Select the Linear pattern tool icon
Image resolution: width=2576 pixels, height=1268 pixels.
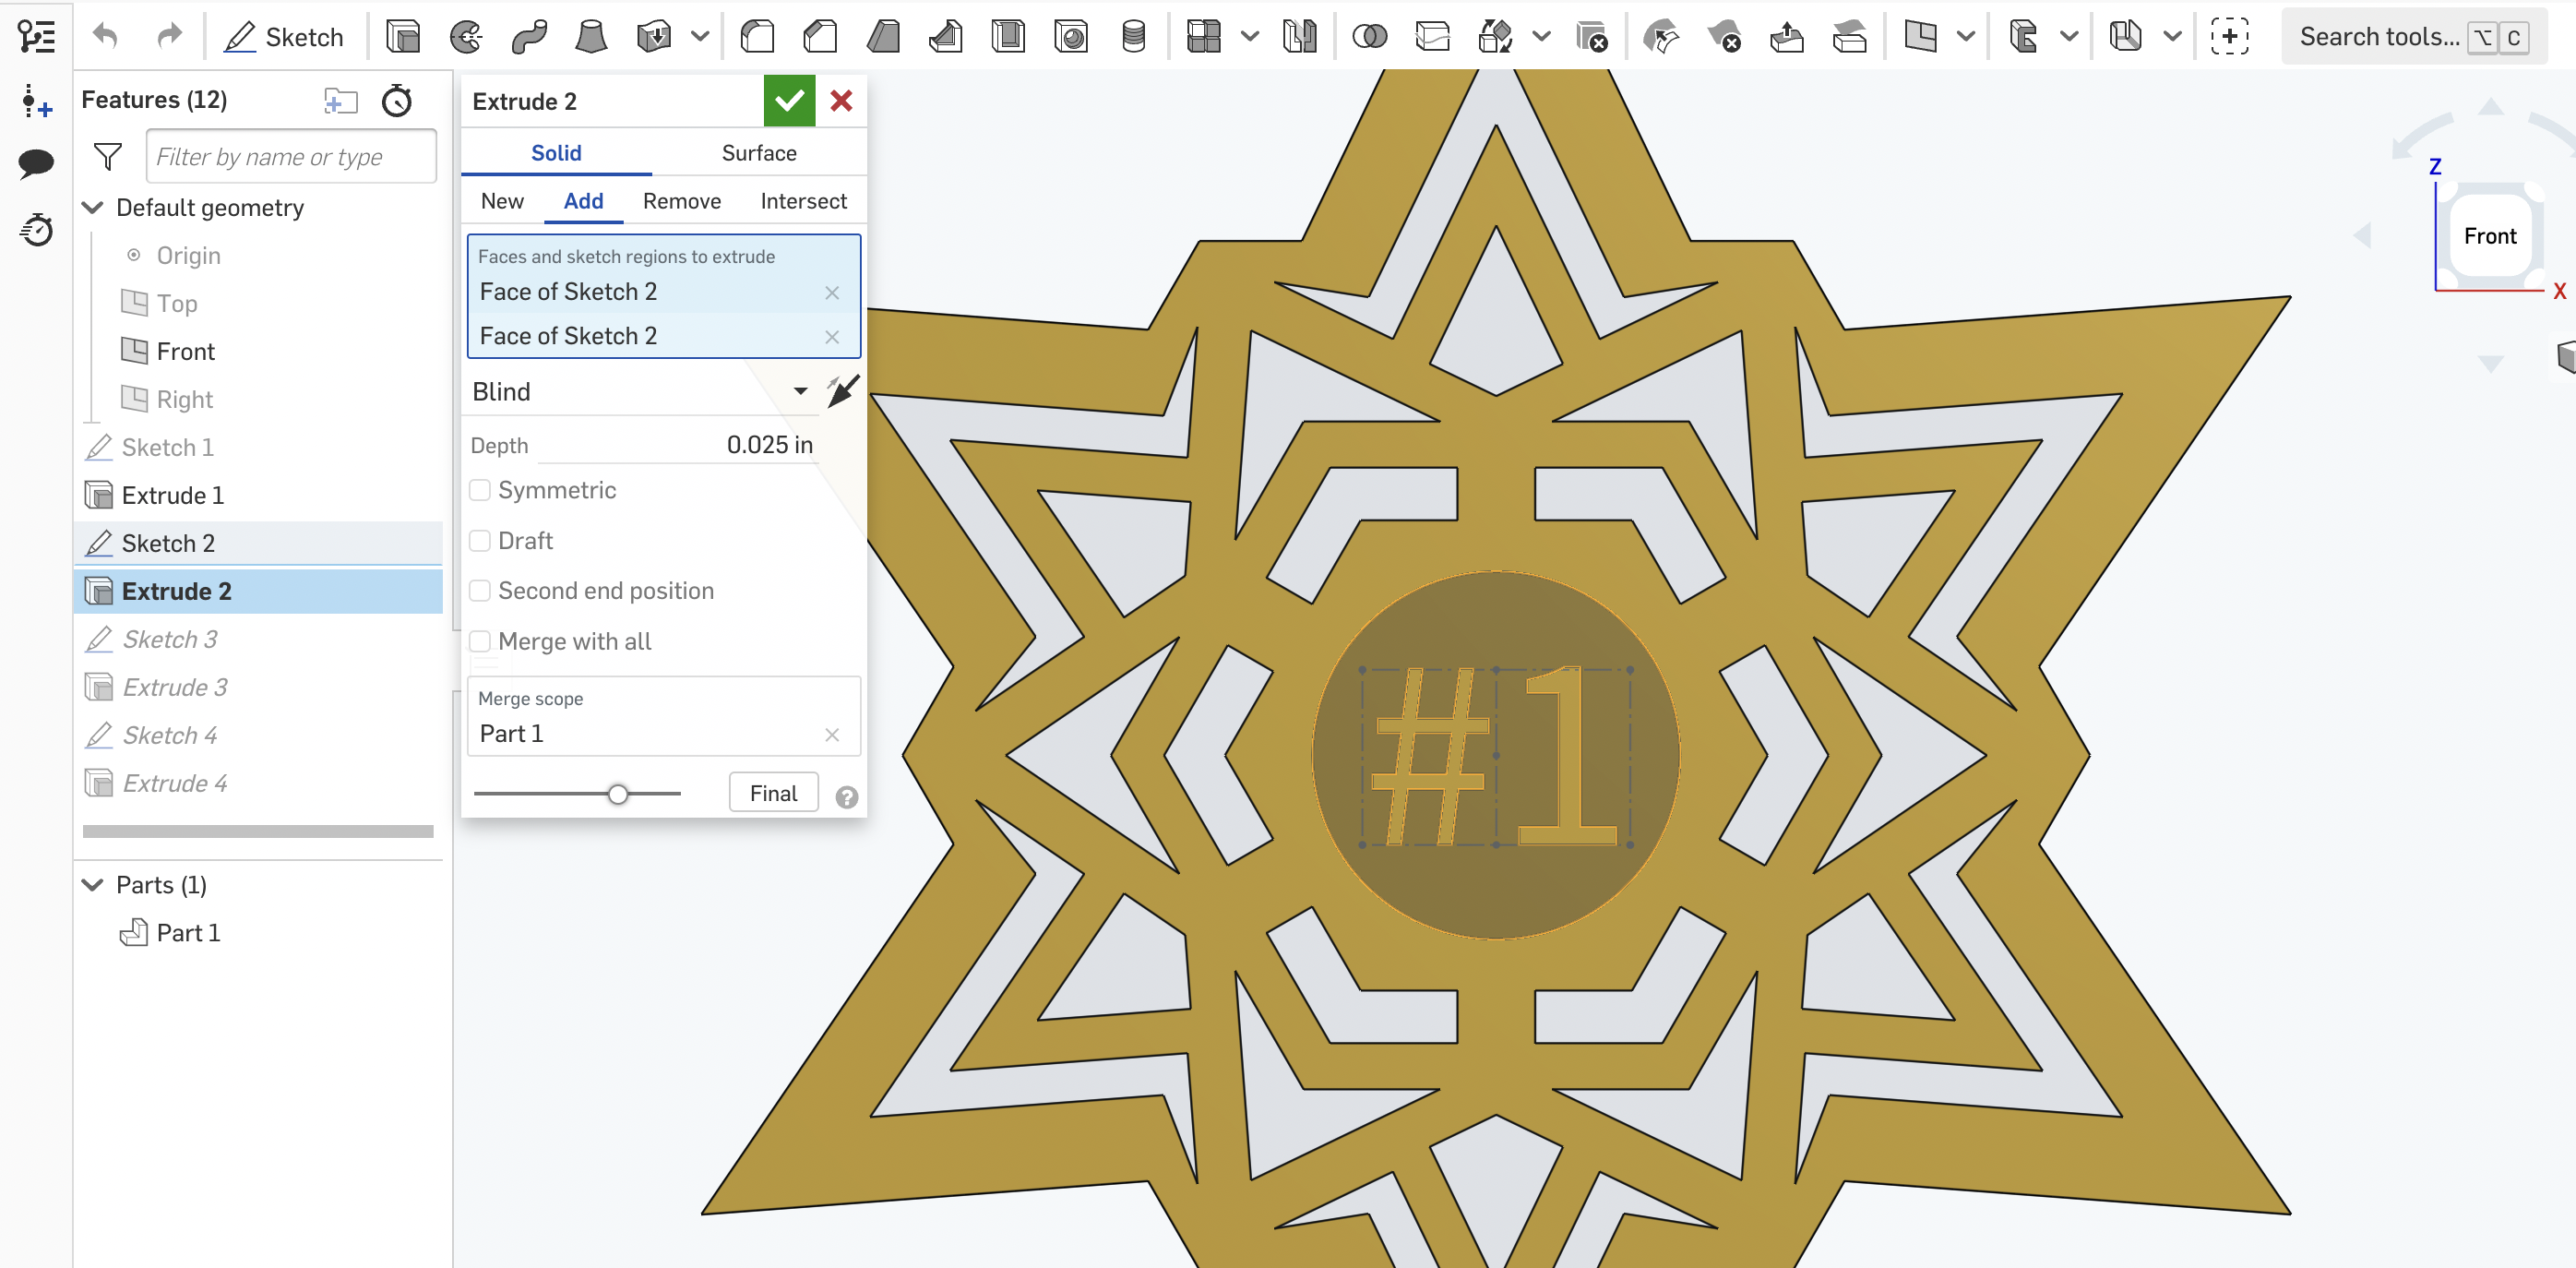[1204, 37]
